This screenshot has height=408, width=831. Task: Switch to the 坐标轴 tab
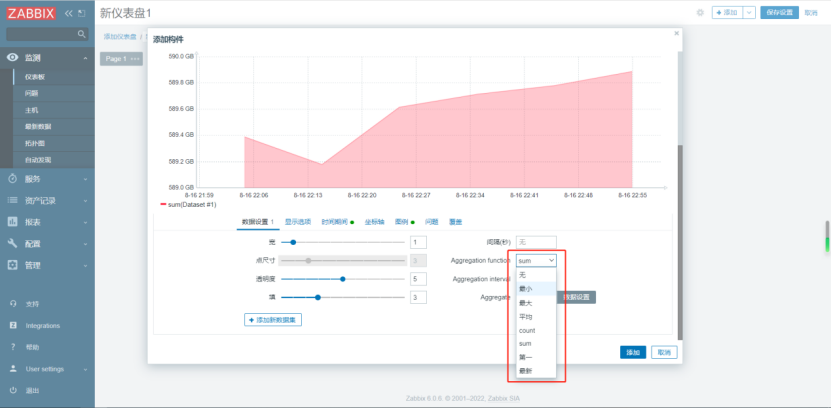coord(374,222)
